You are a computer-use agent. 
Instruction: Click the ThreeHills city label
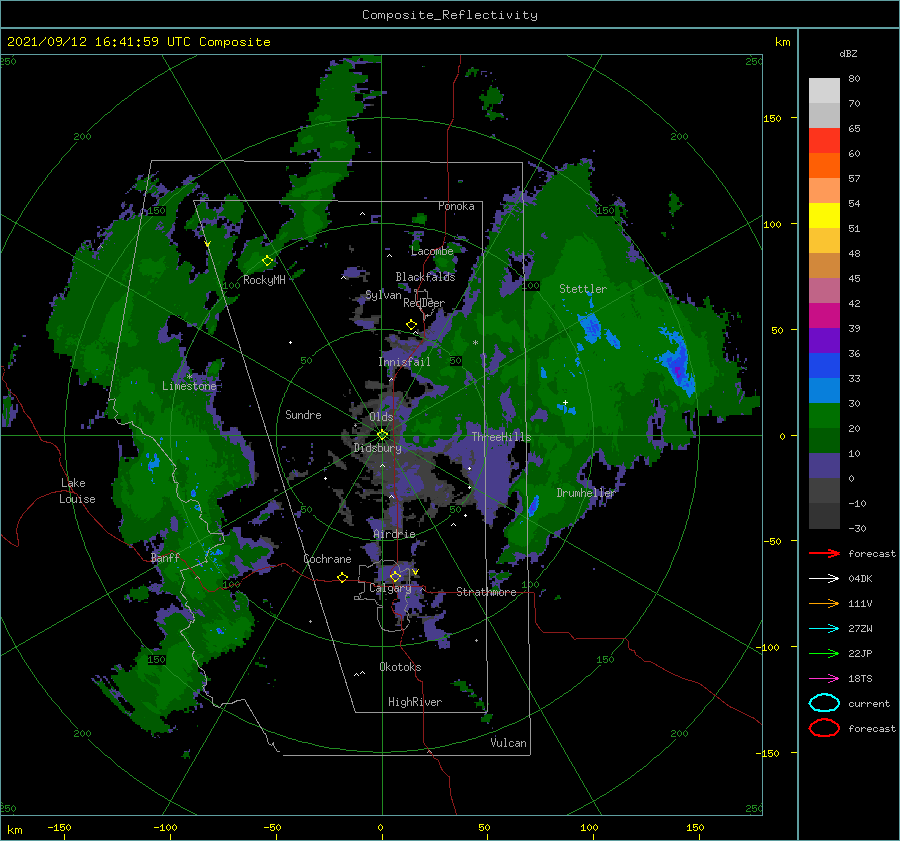point(502,437)
